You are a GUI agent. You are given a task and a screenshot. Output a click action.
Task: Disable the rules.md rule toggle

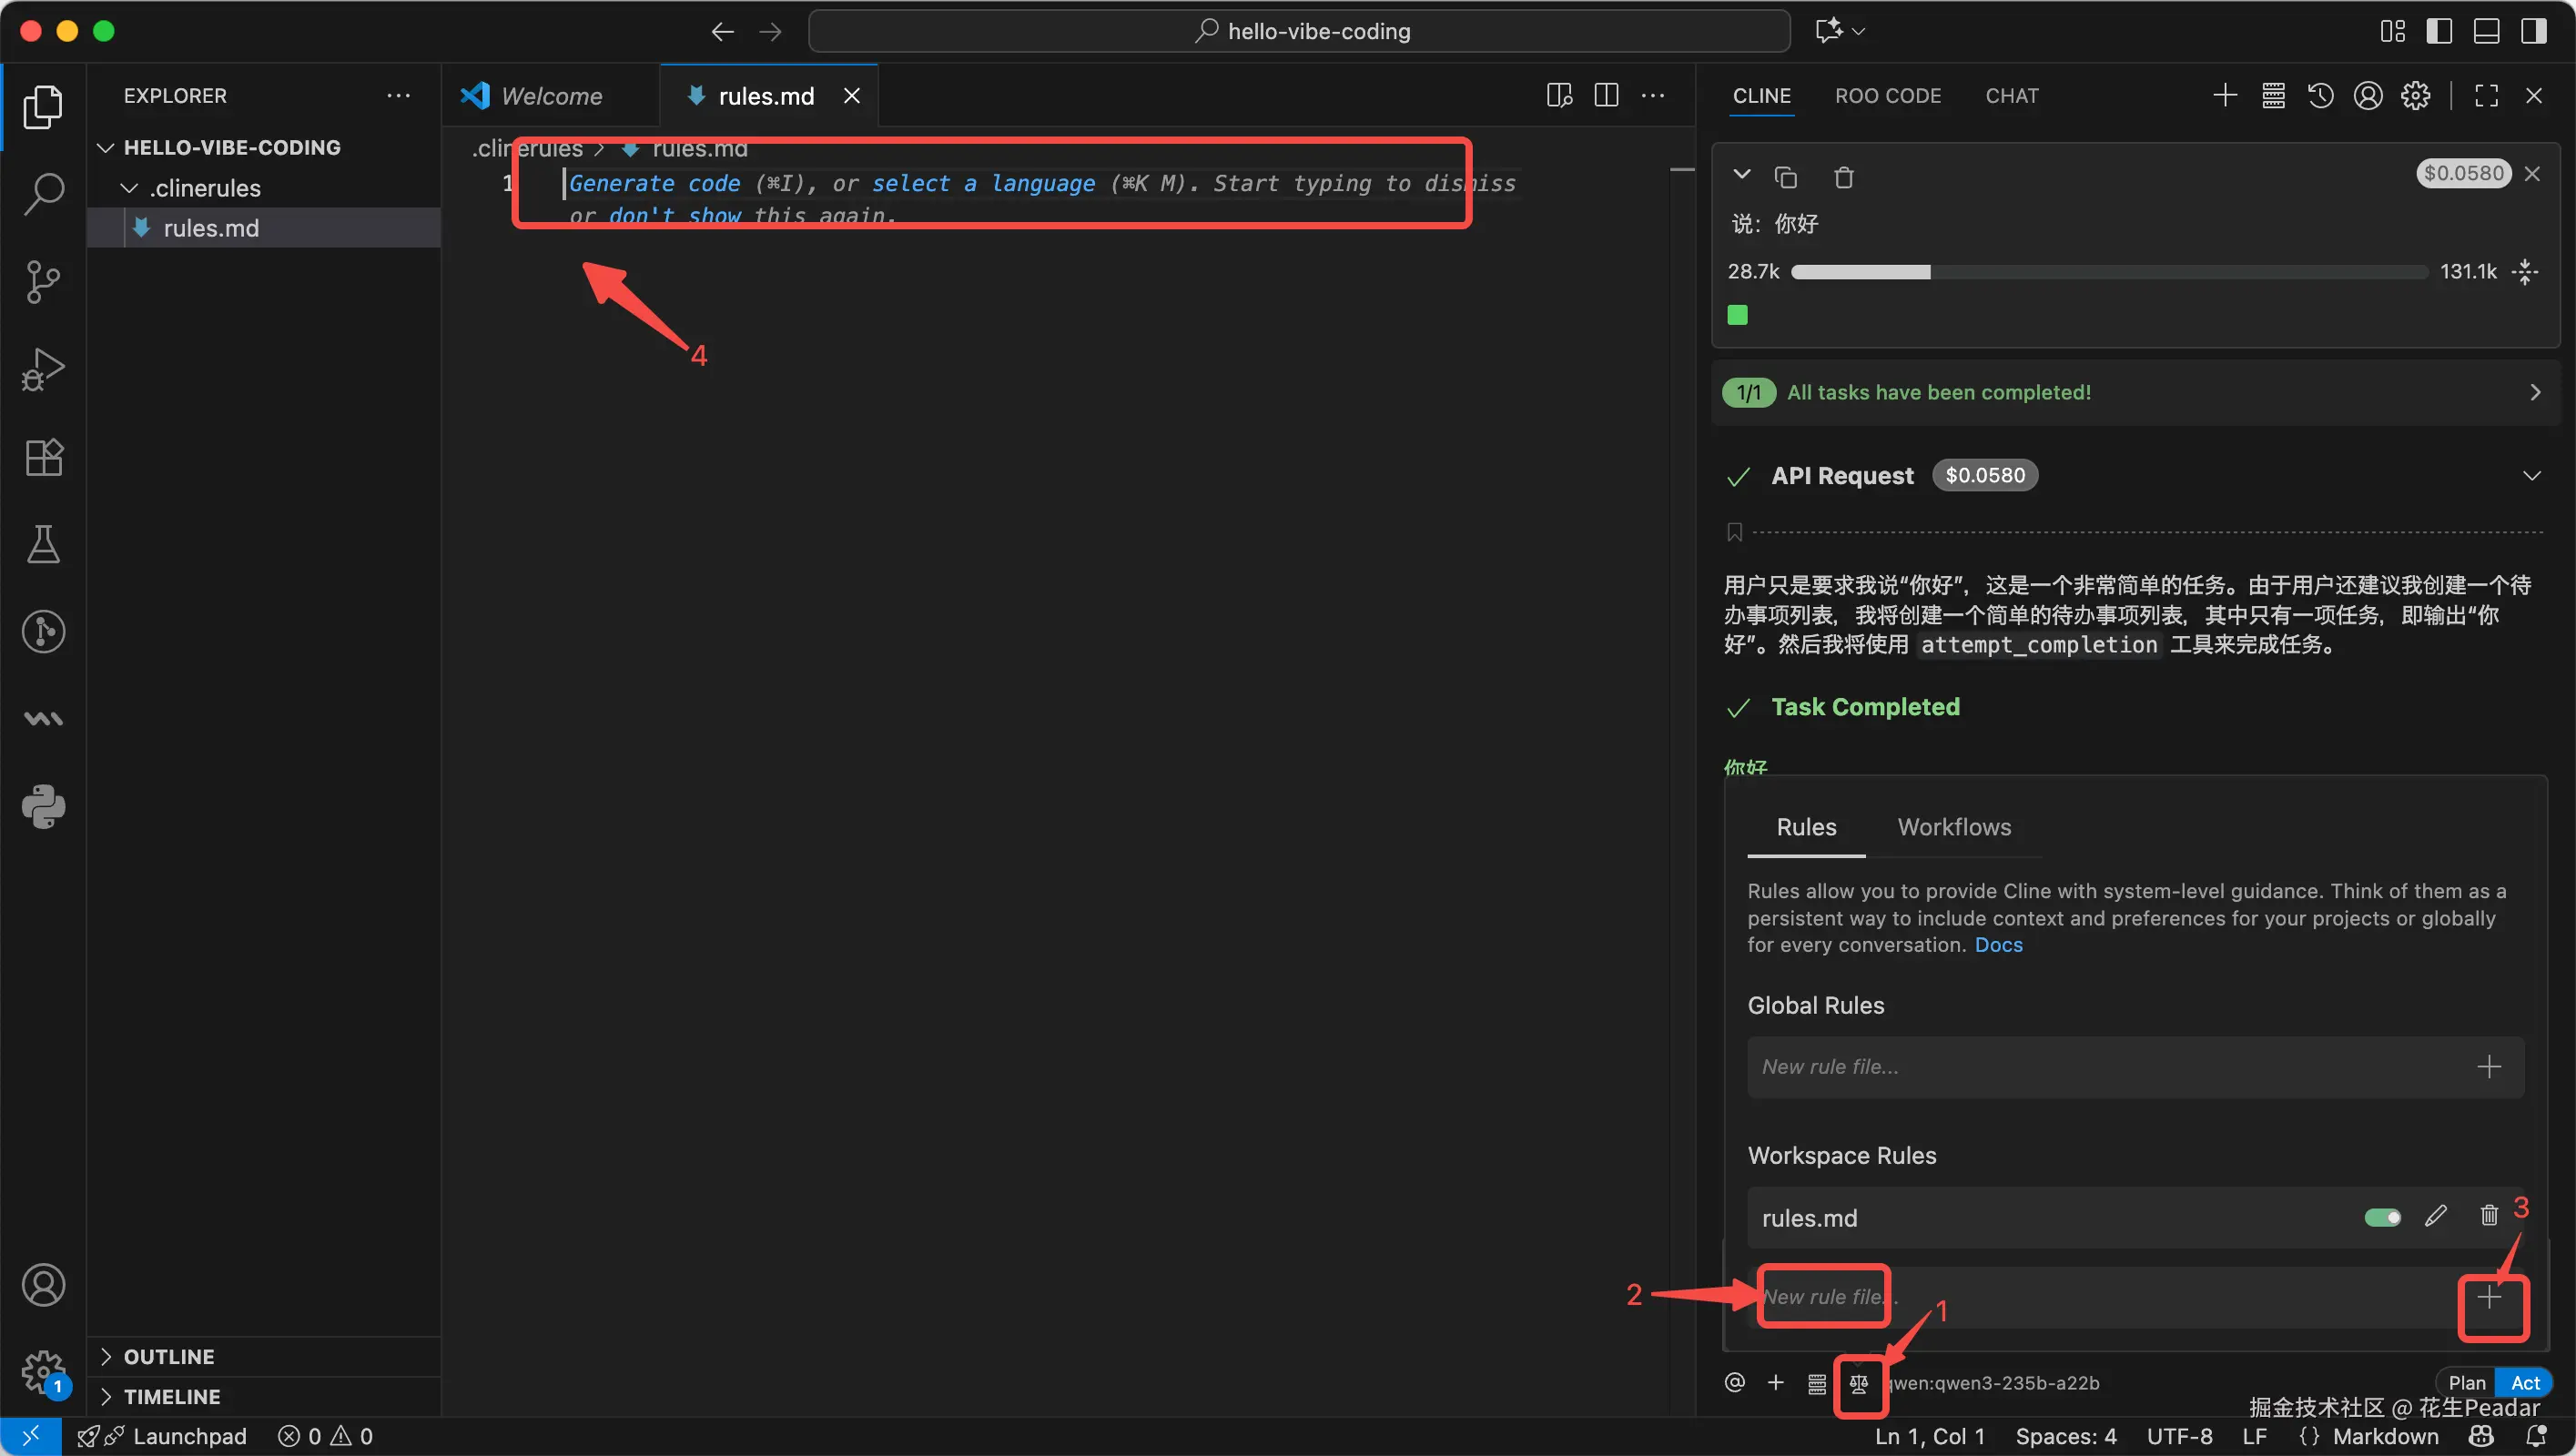click(x=2382, y=1217)
